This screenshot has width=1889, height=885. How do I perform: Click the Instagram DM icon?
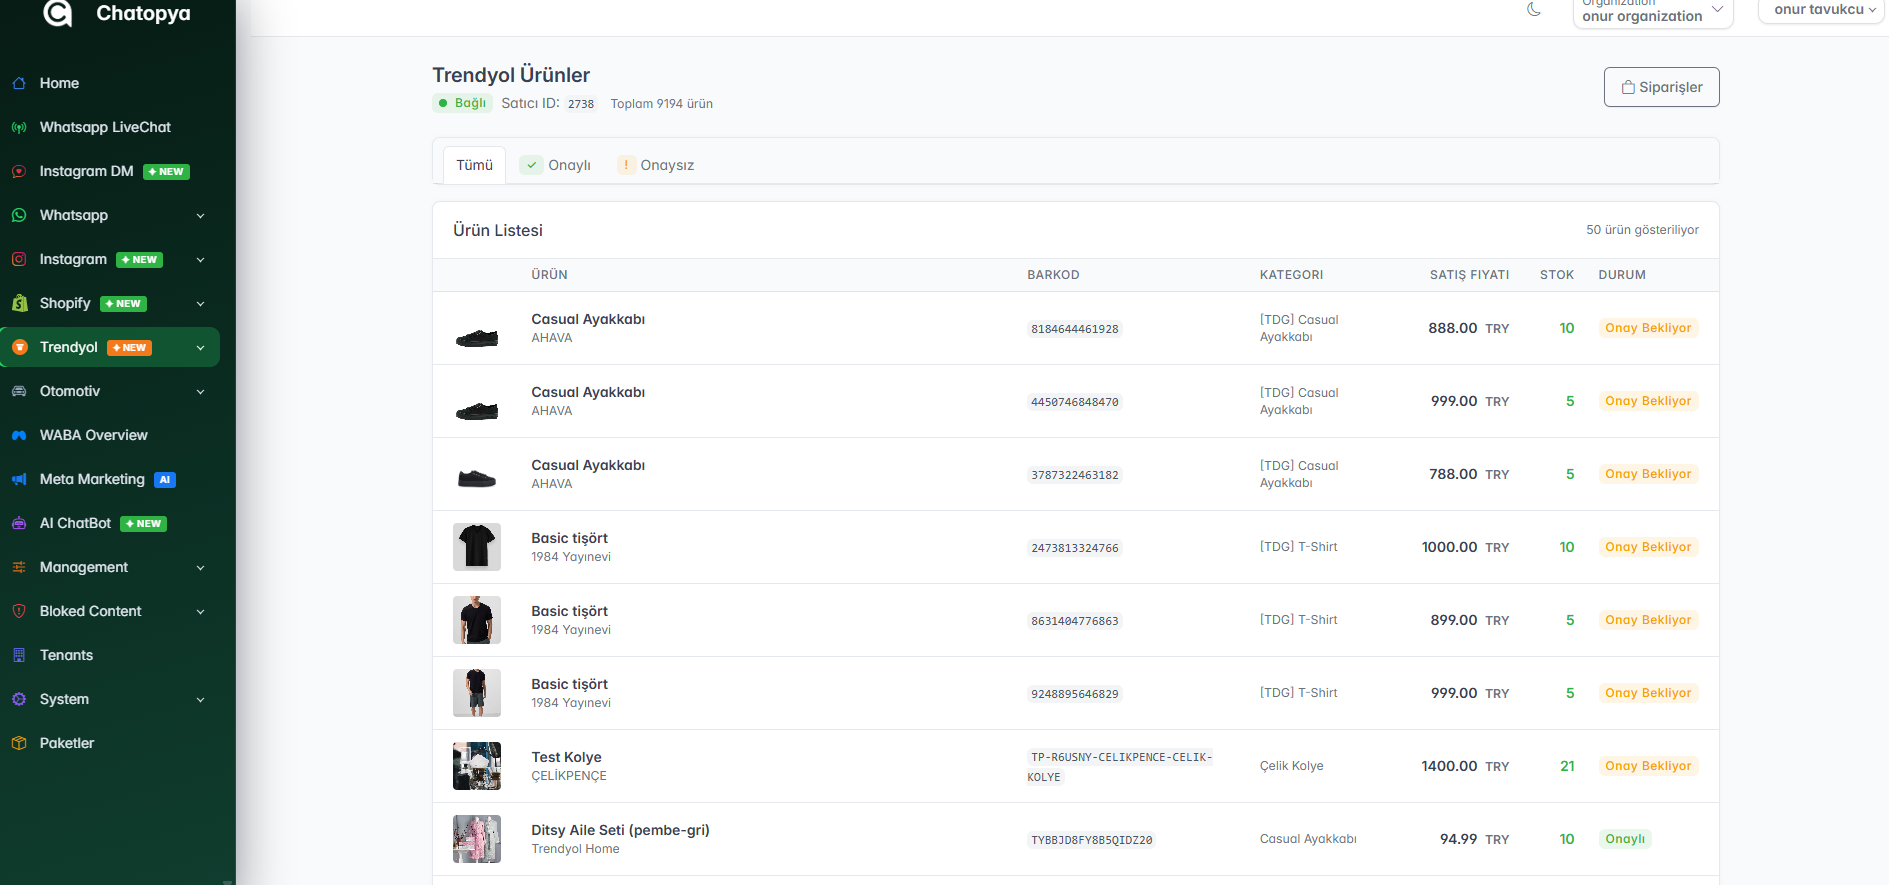(19, 171)
